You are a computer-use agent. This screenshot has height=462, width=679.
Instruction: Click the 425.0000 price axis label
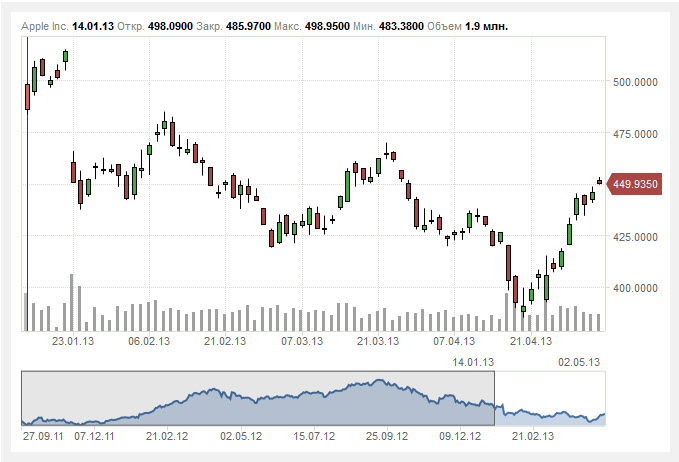[635, 237]
